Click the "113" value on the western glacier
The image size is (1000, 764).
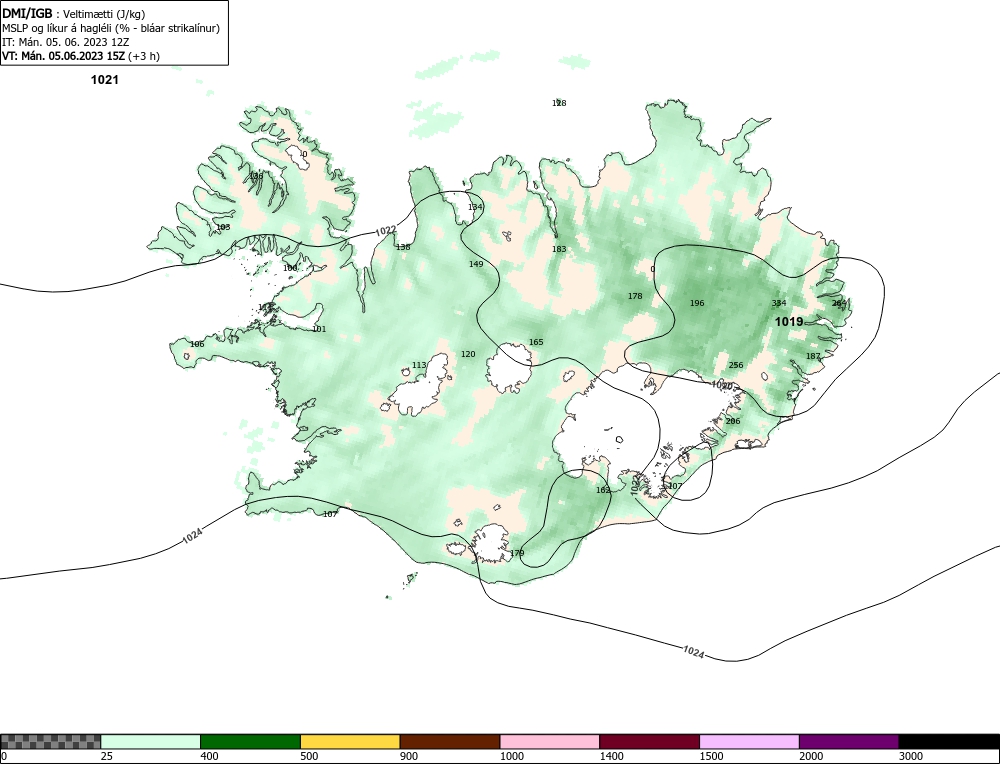[x=419, y=365]
